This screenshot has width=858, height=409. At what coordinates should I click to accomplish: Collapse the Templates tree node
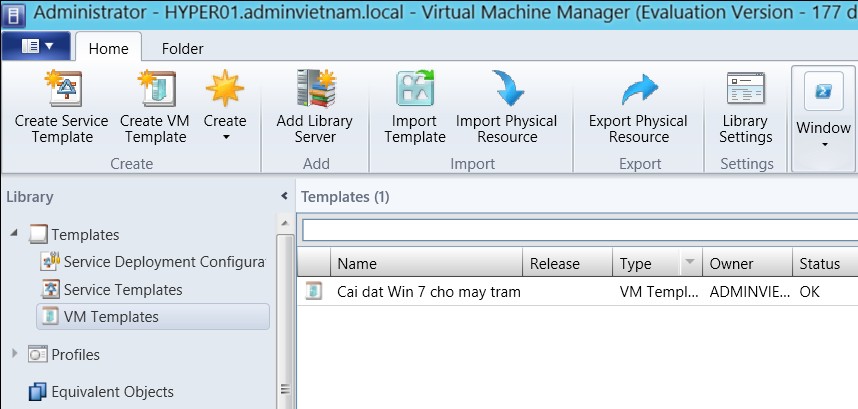[14, 233]
